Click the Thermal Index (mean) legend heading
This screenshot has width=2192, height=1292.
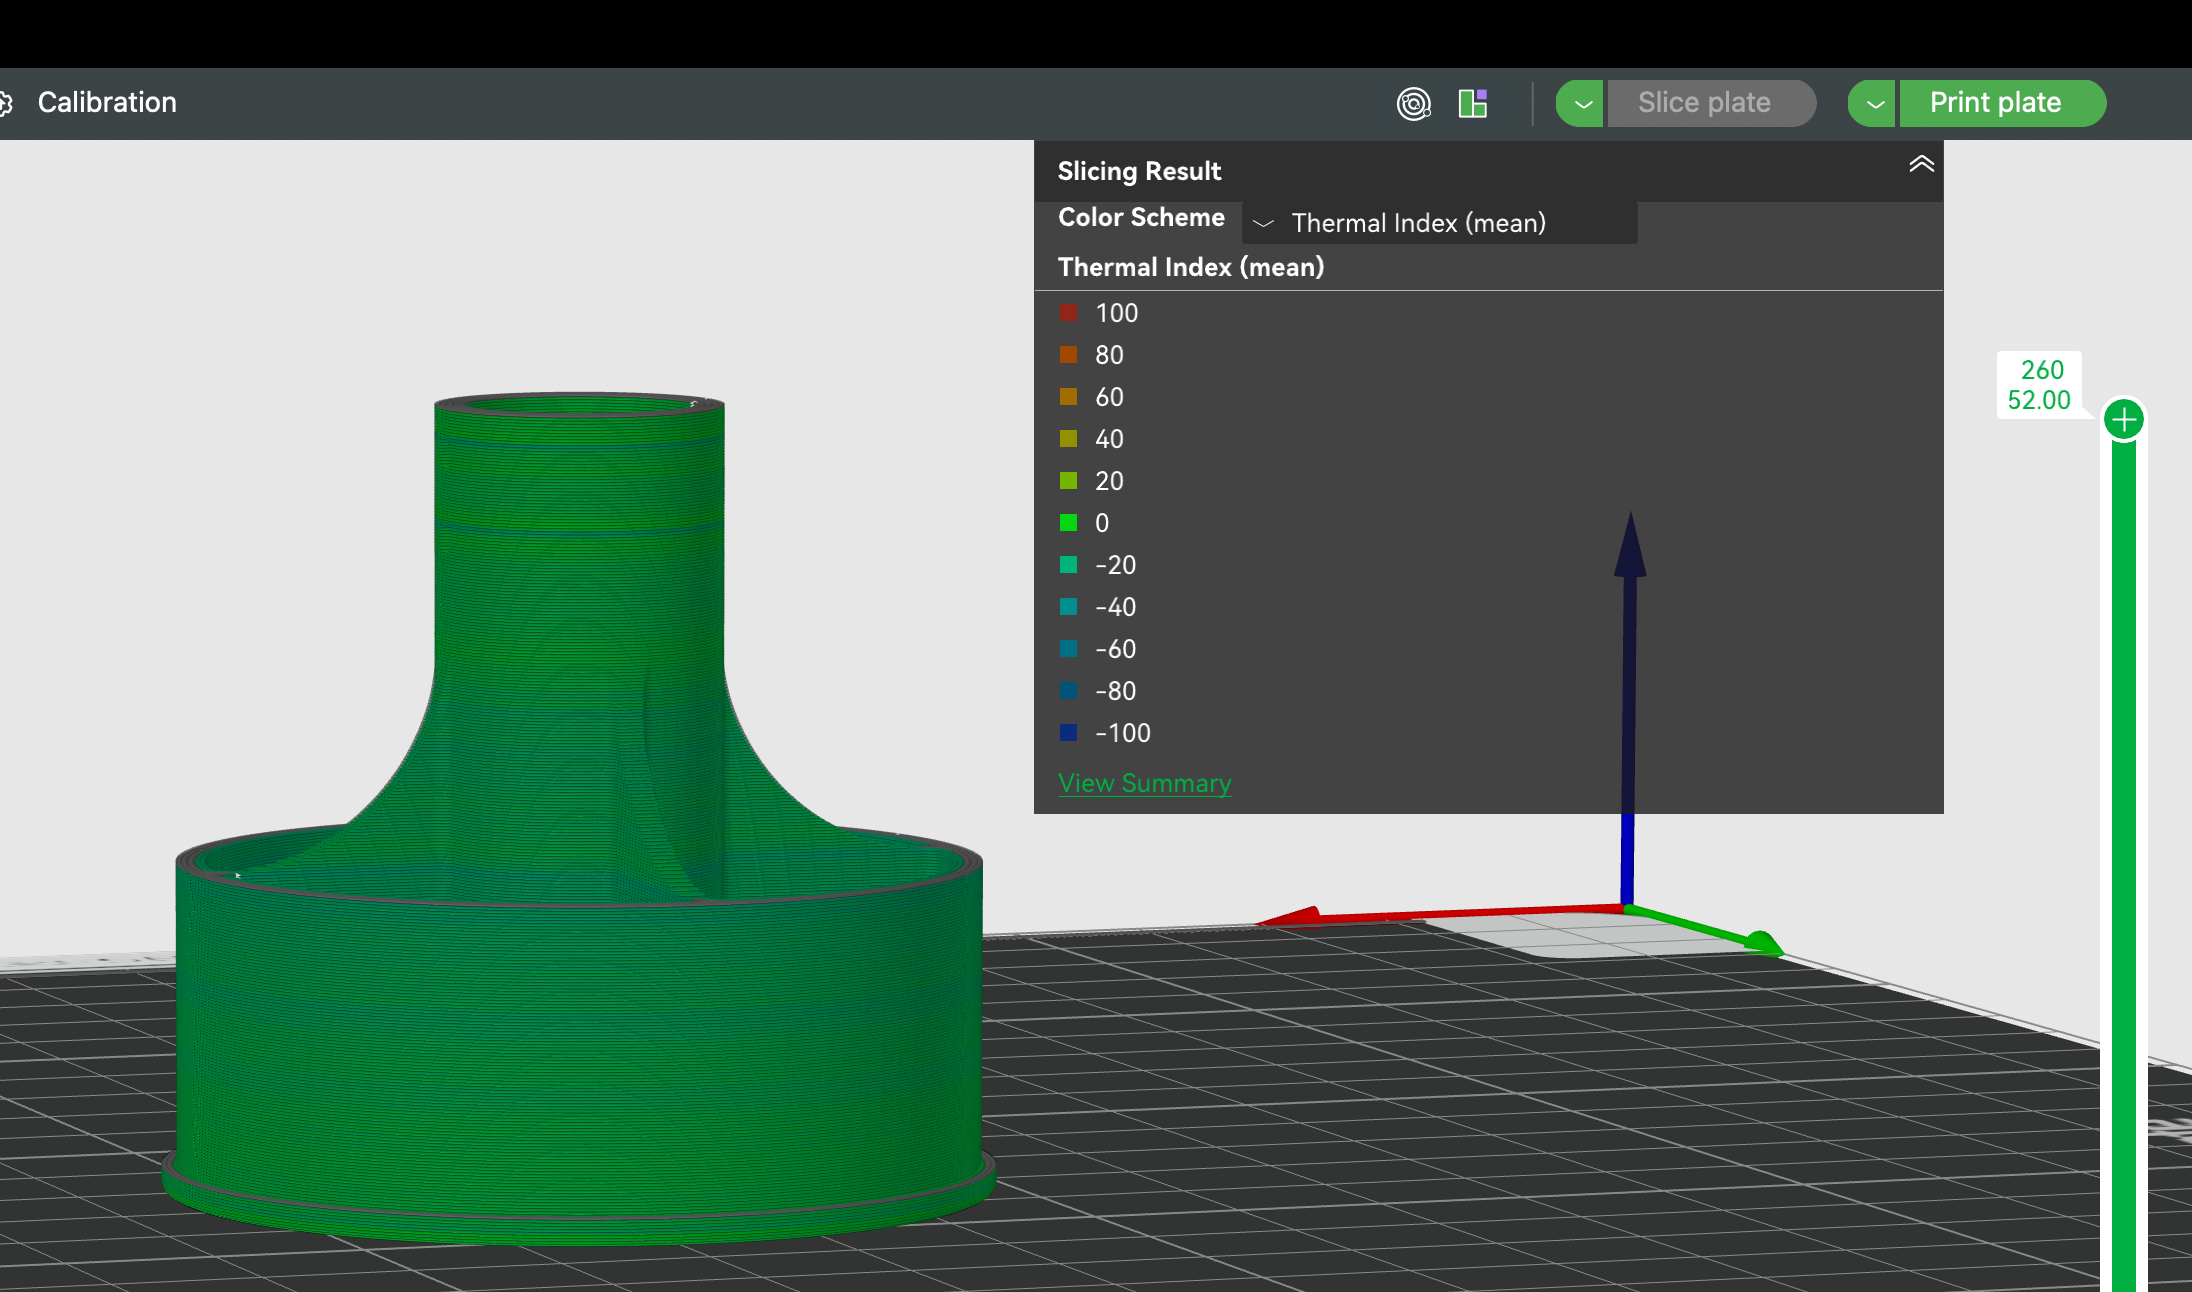[x=1191, y=267]
